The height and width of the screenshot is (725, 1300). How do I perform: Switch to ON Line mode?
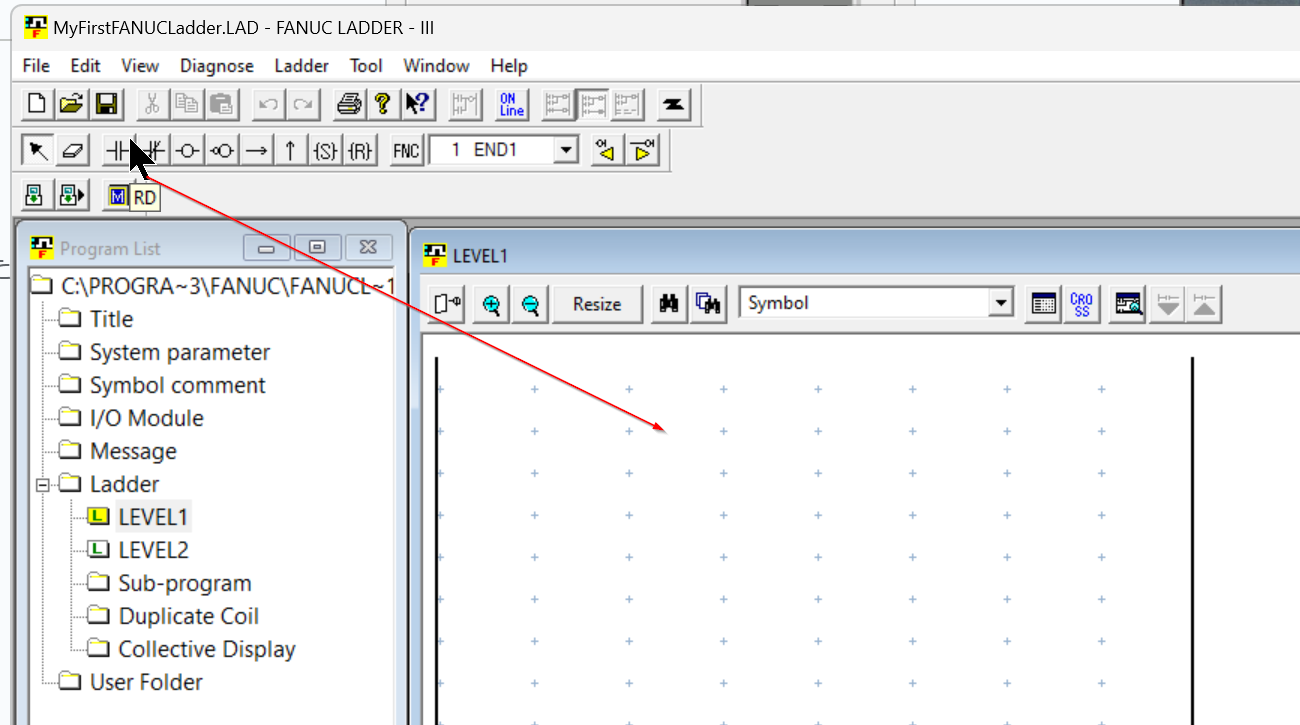click(511, 103)
